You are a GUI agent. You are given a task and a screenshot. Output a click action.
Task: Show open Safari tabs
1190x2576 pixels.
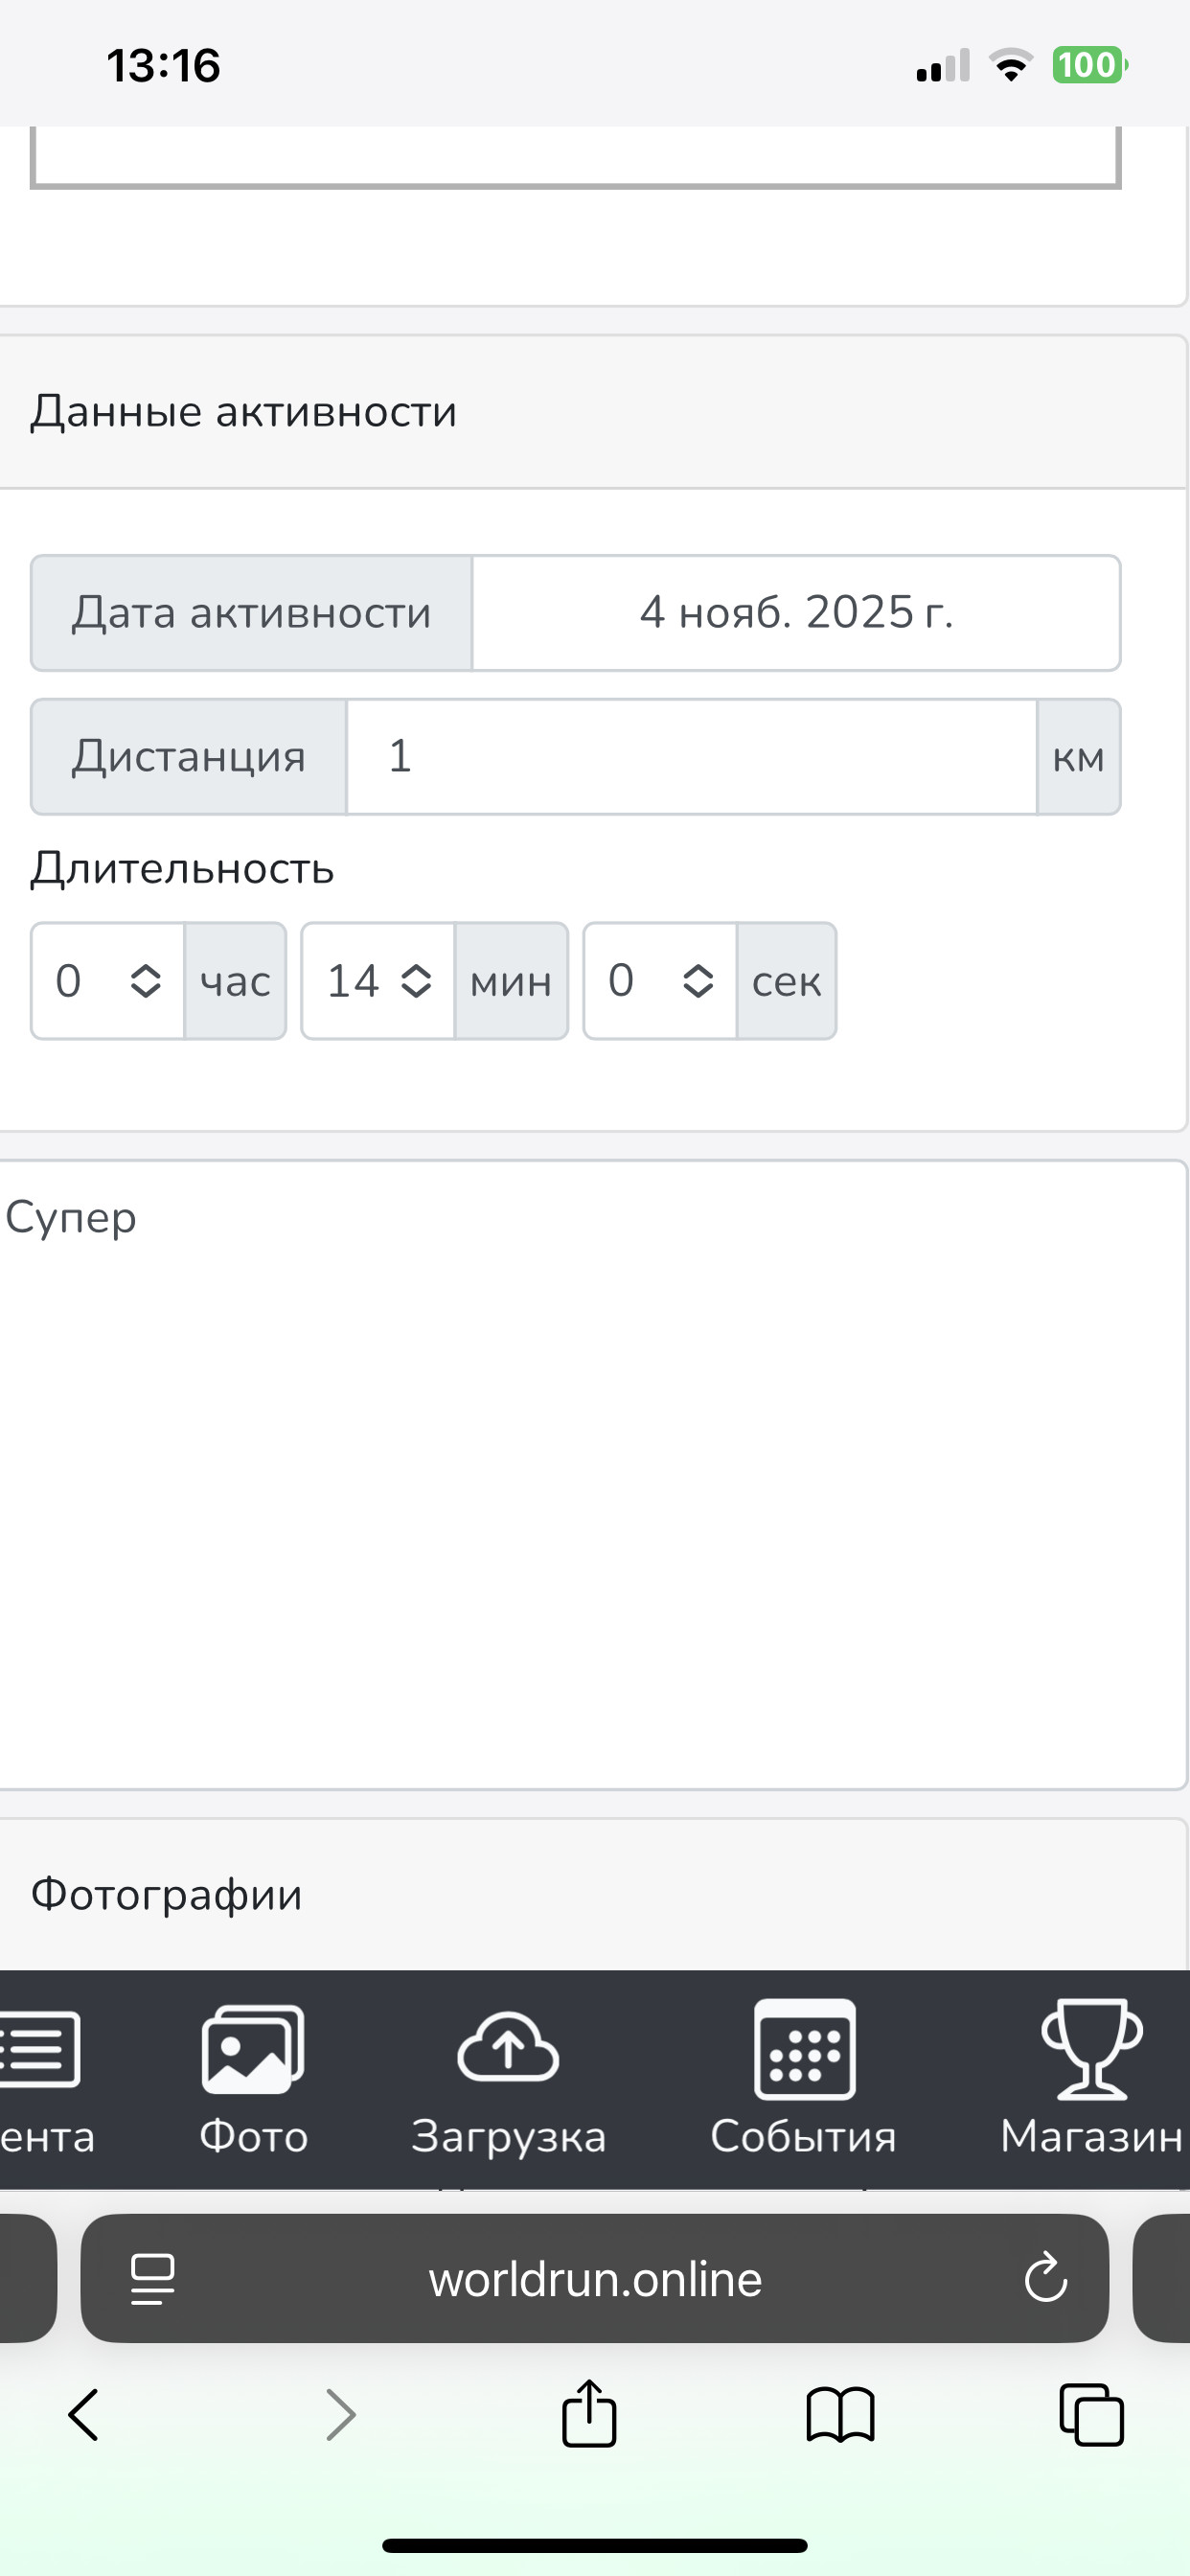click(1091, 2416)
